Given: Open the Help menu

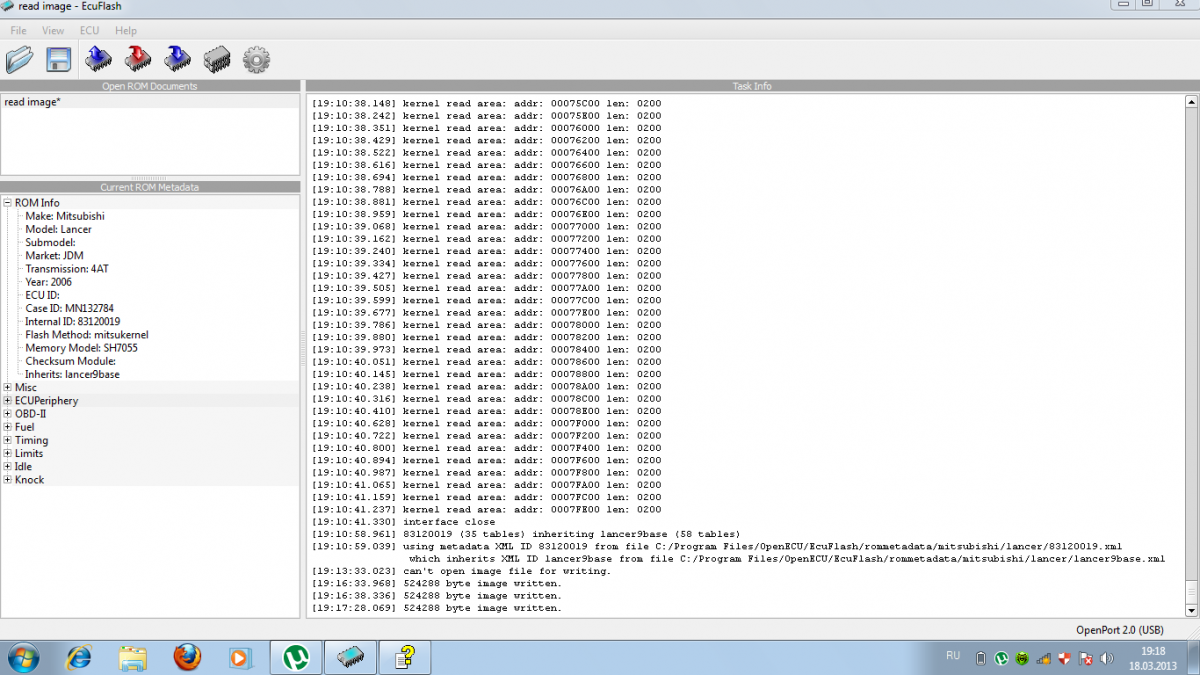Looking at the screenshot, I should 126,31.
